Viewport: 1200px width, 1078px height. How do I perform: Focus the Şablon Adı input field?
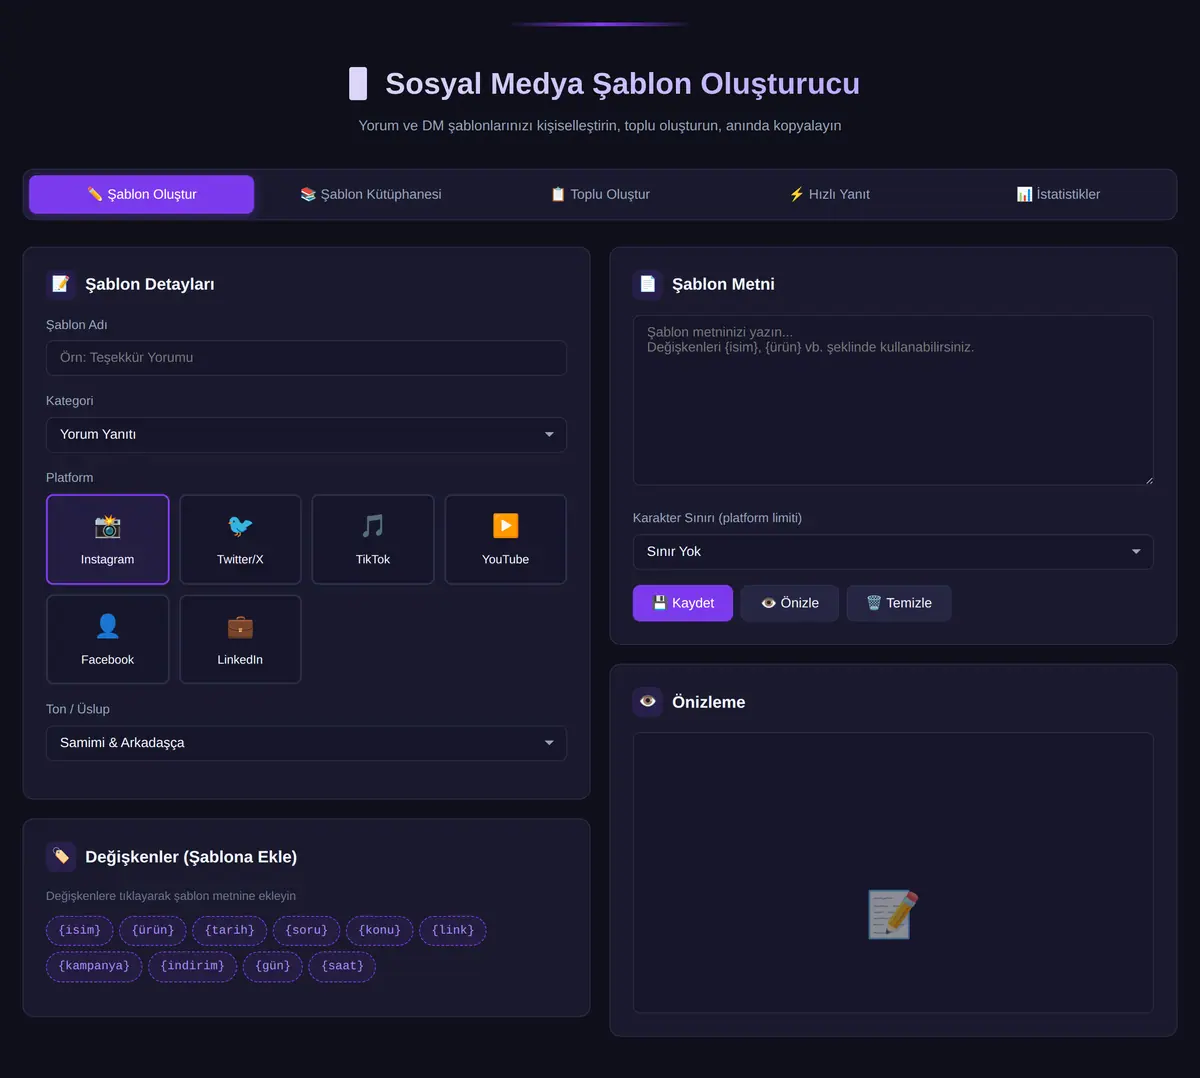[x=306, y=358]
